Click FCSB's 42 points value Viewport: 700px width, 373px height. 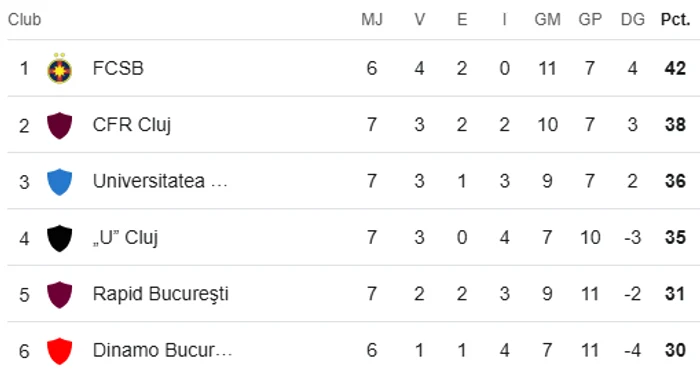coord(675,68)
